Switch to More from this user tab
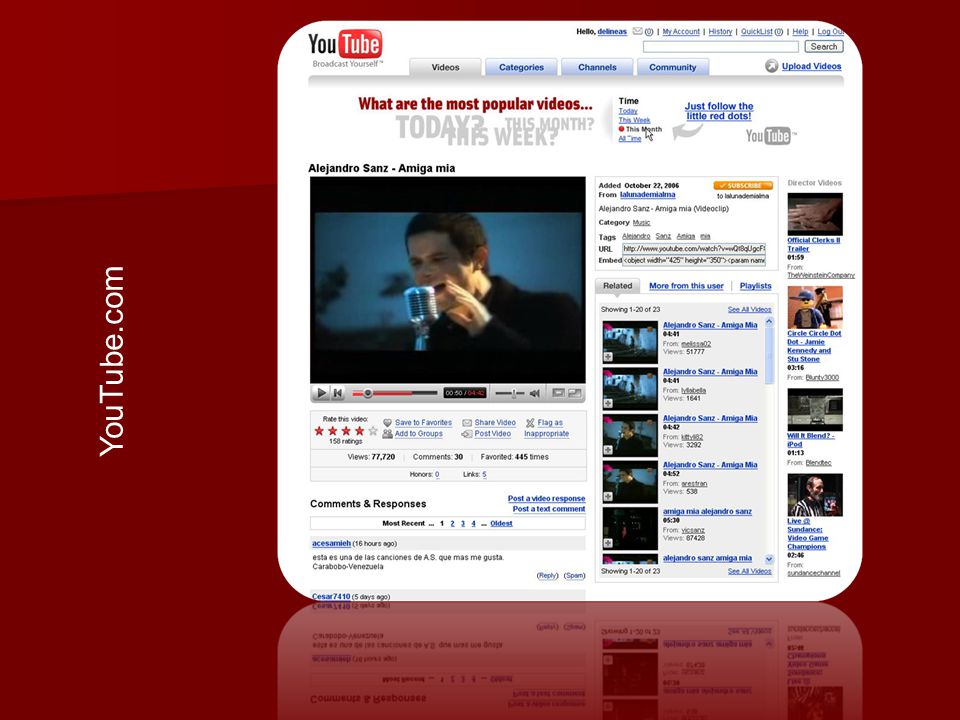Screen dimensions: 960x720 [686, 286]
